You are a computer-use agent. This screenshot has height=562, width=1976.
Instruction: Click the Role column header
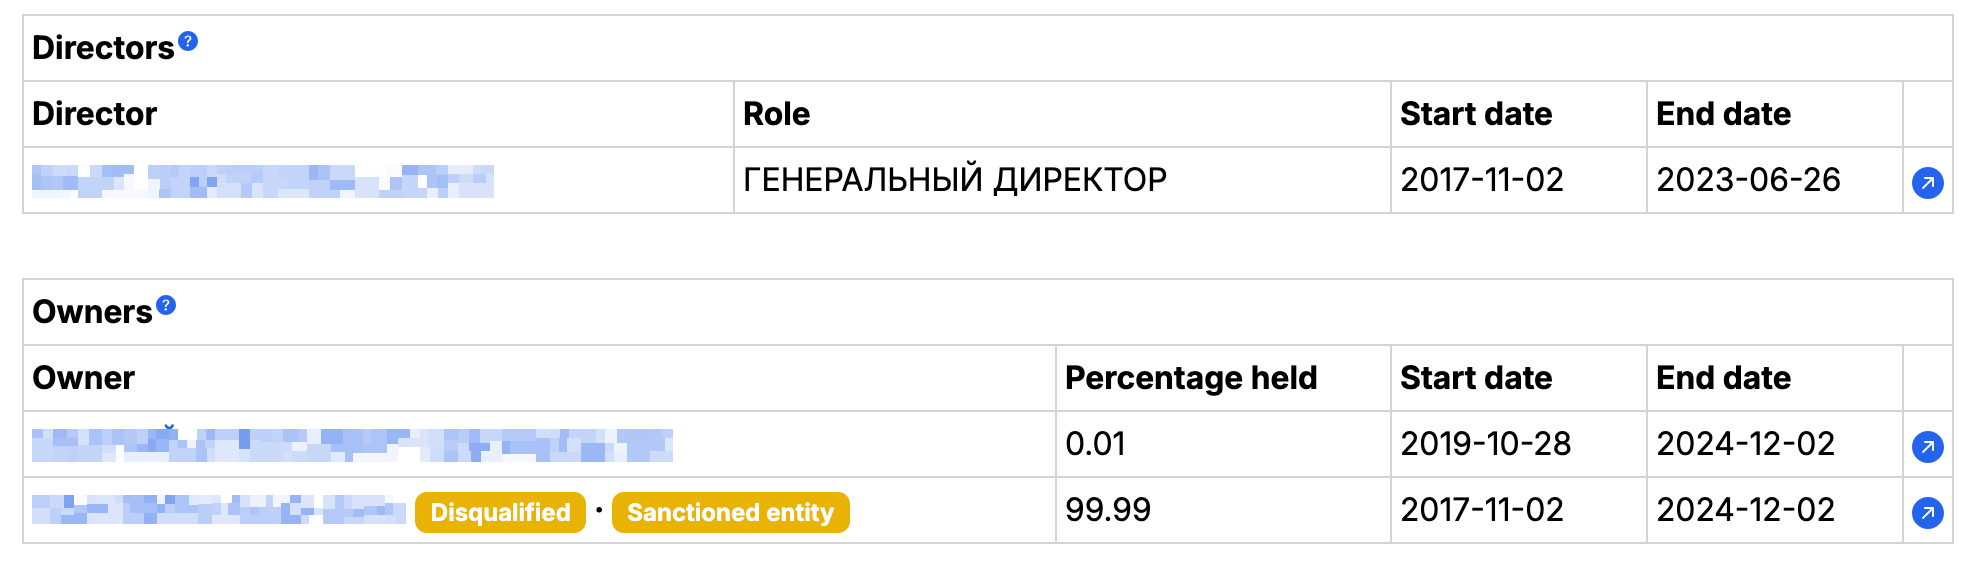pyautogui.click(x=777, y=114)
